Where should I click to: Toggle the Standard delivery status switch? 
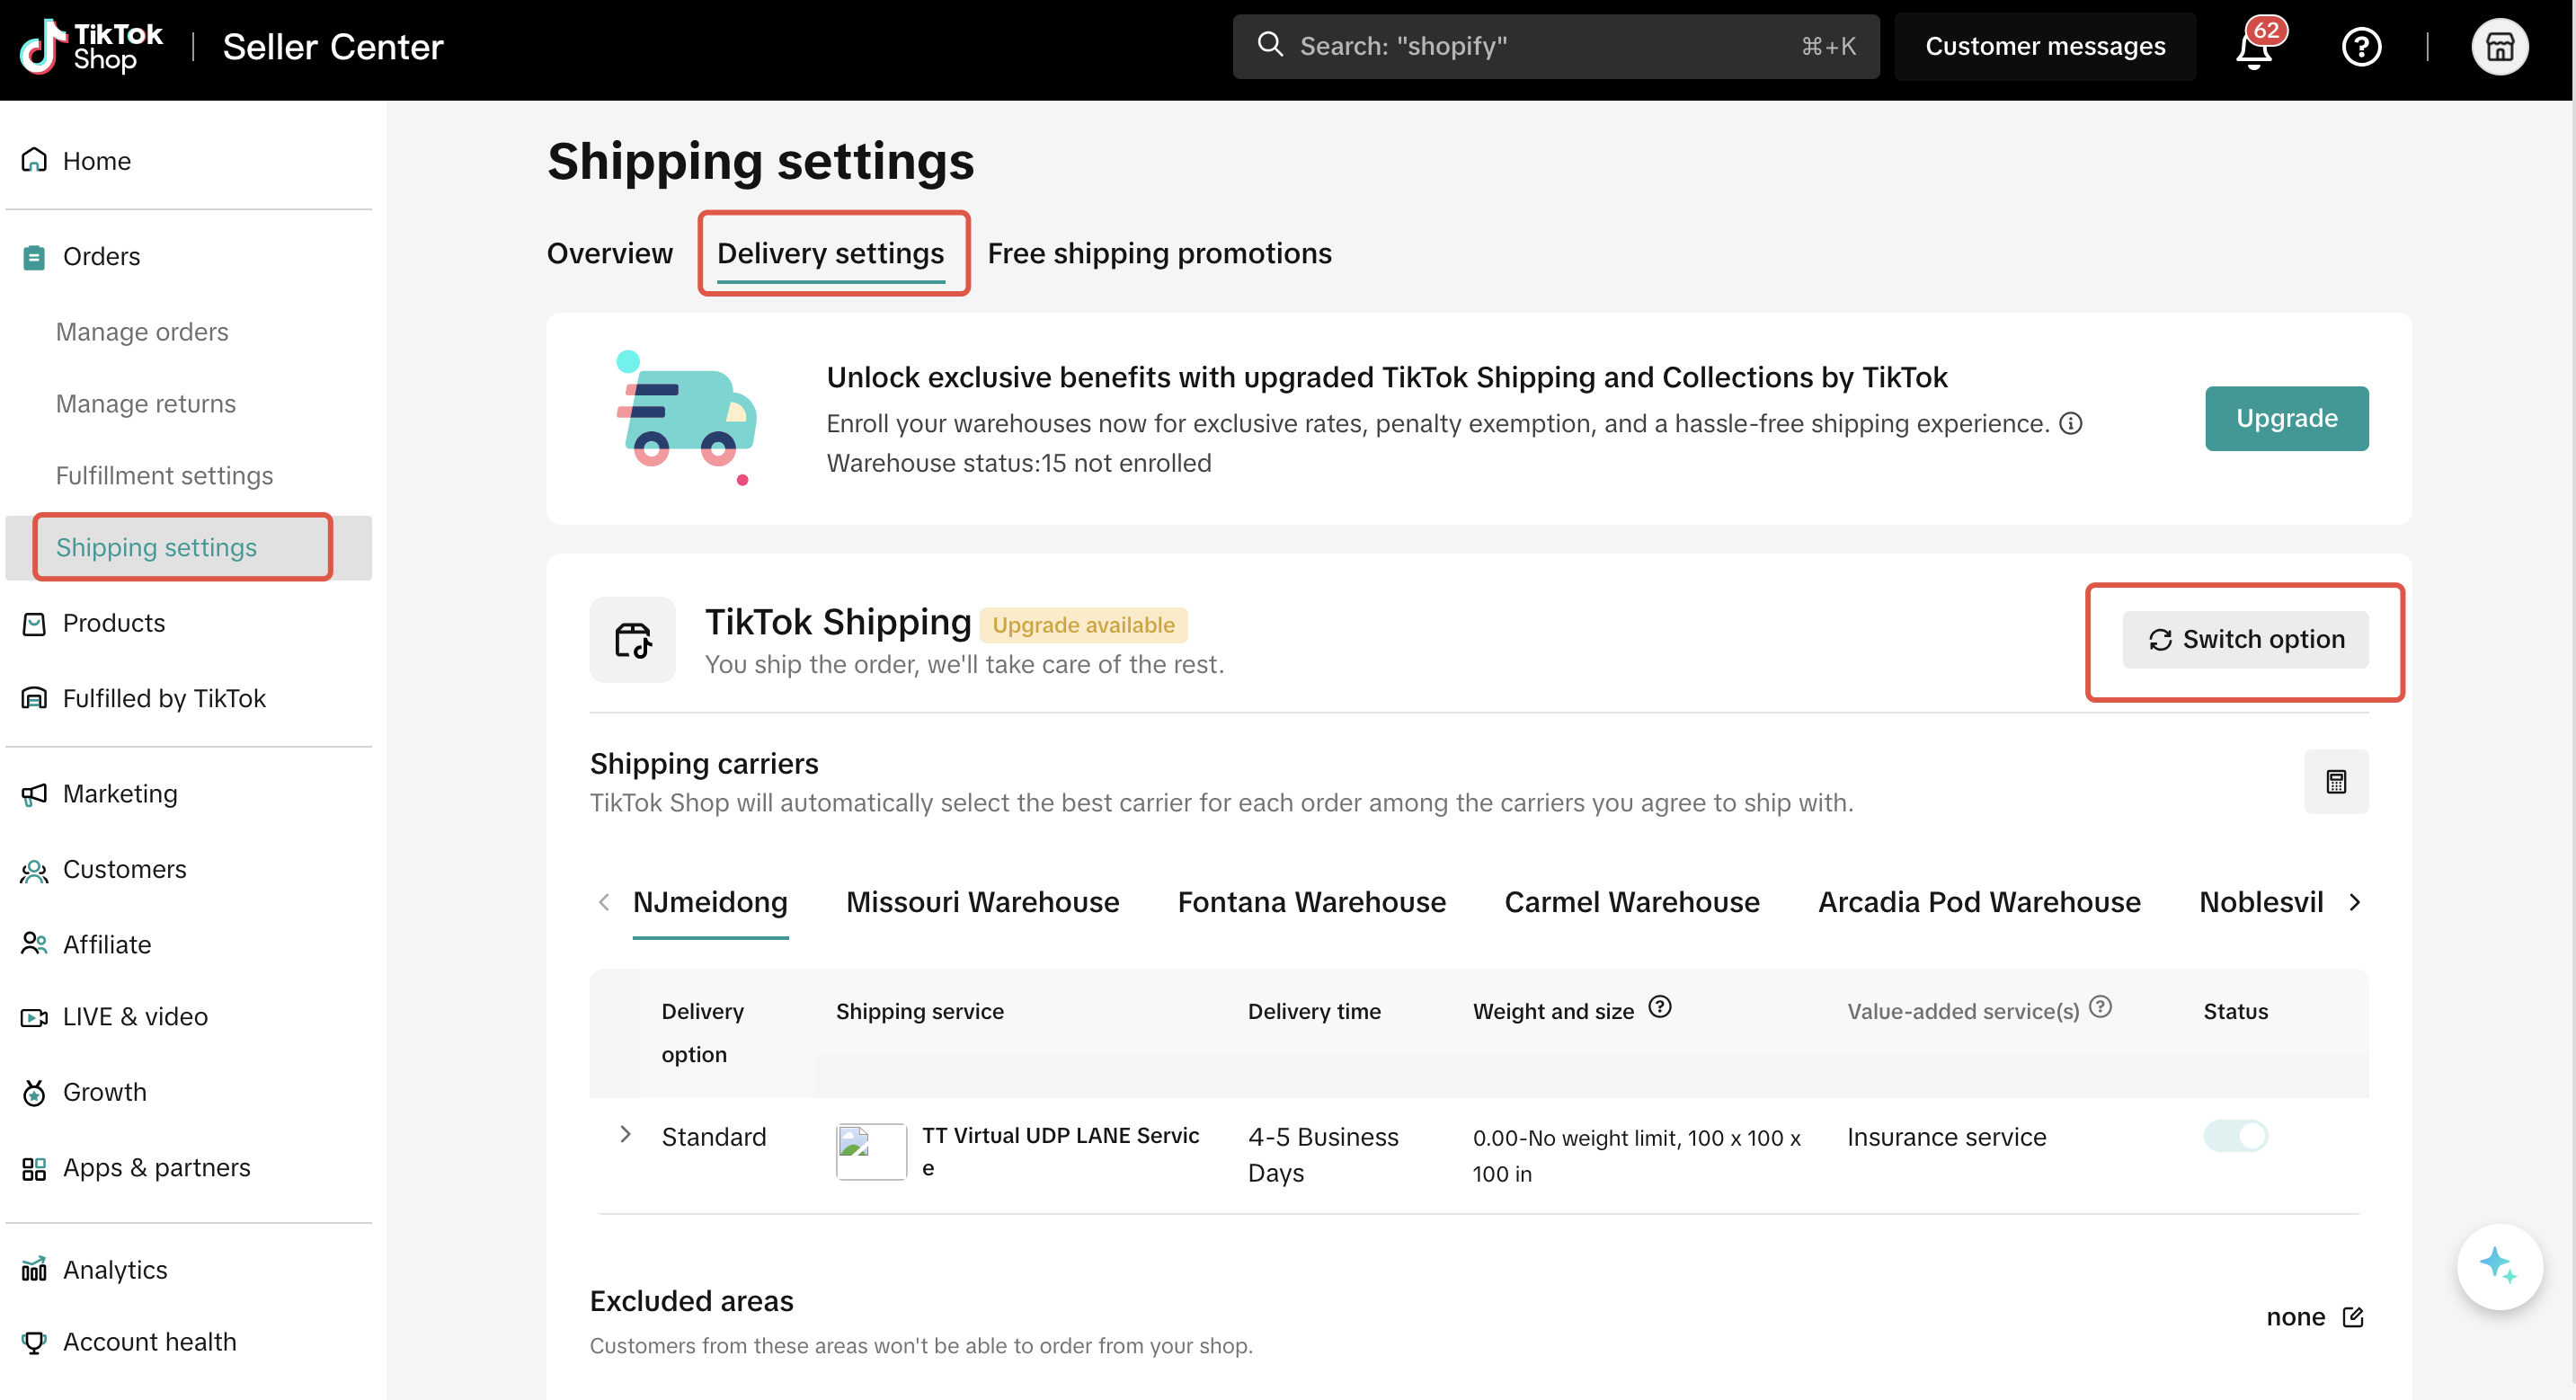2235,1136
